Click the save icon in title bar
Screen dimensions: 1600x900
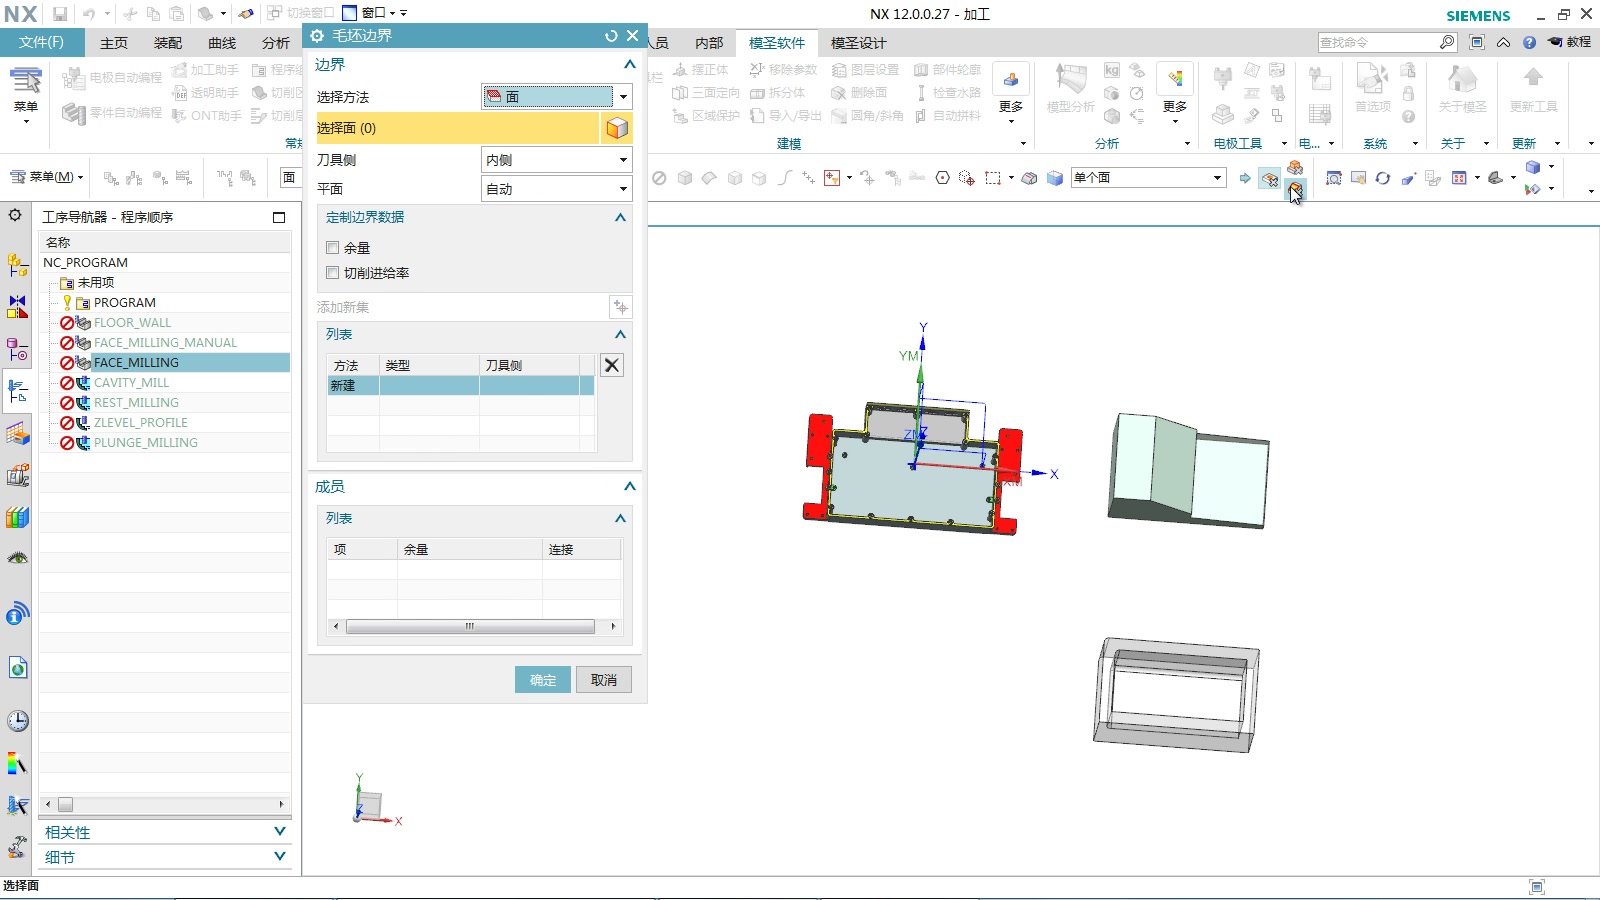click(60, 14)
